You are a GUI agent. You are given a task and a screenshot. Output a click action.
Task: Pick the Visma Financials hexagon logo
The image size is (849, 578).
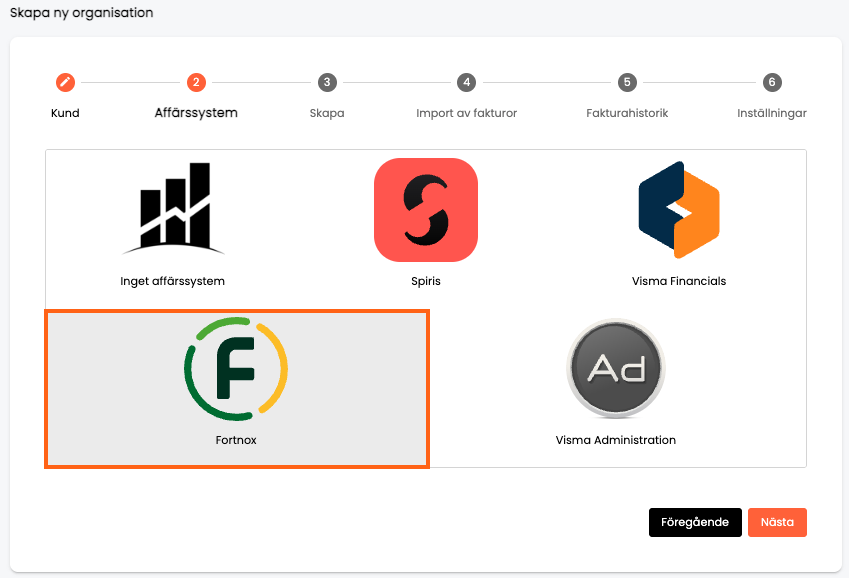click(x=679, y=210)
